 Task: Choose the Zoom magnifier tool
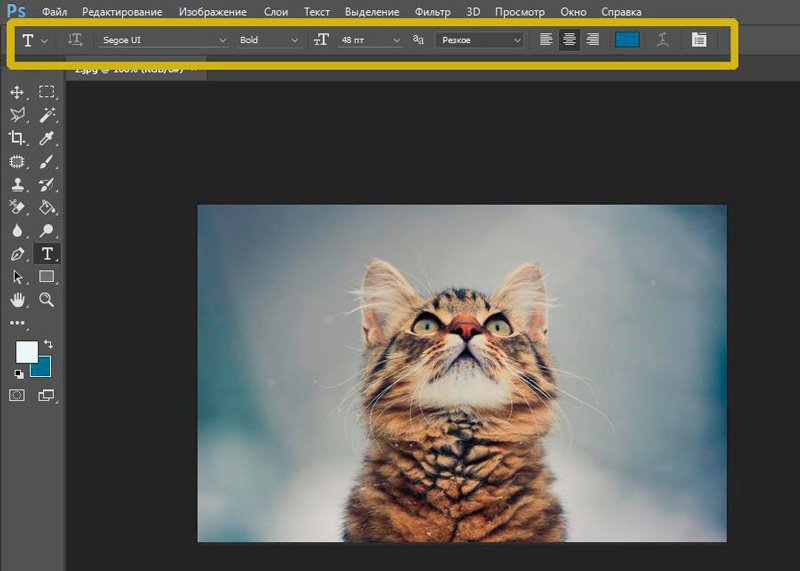[x=46, y=299]
